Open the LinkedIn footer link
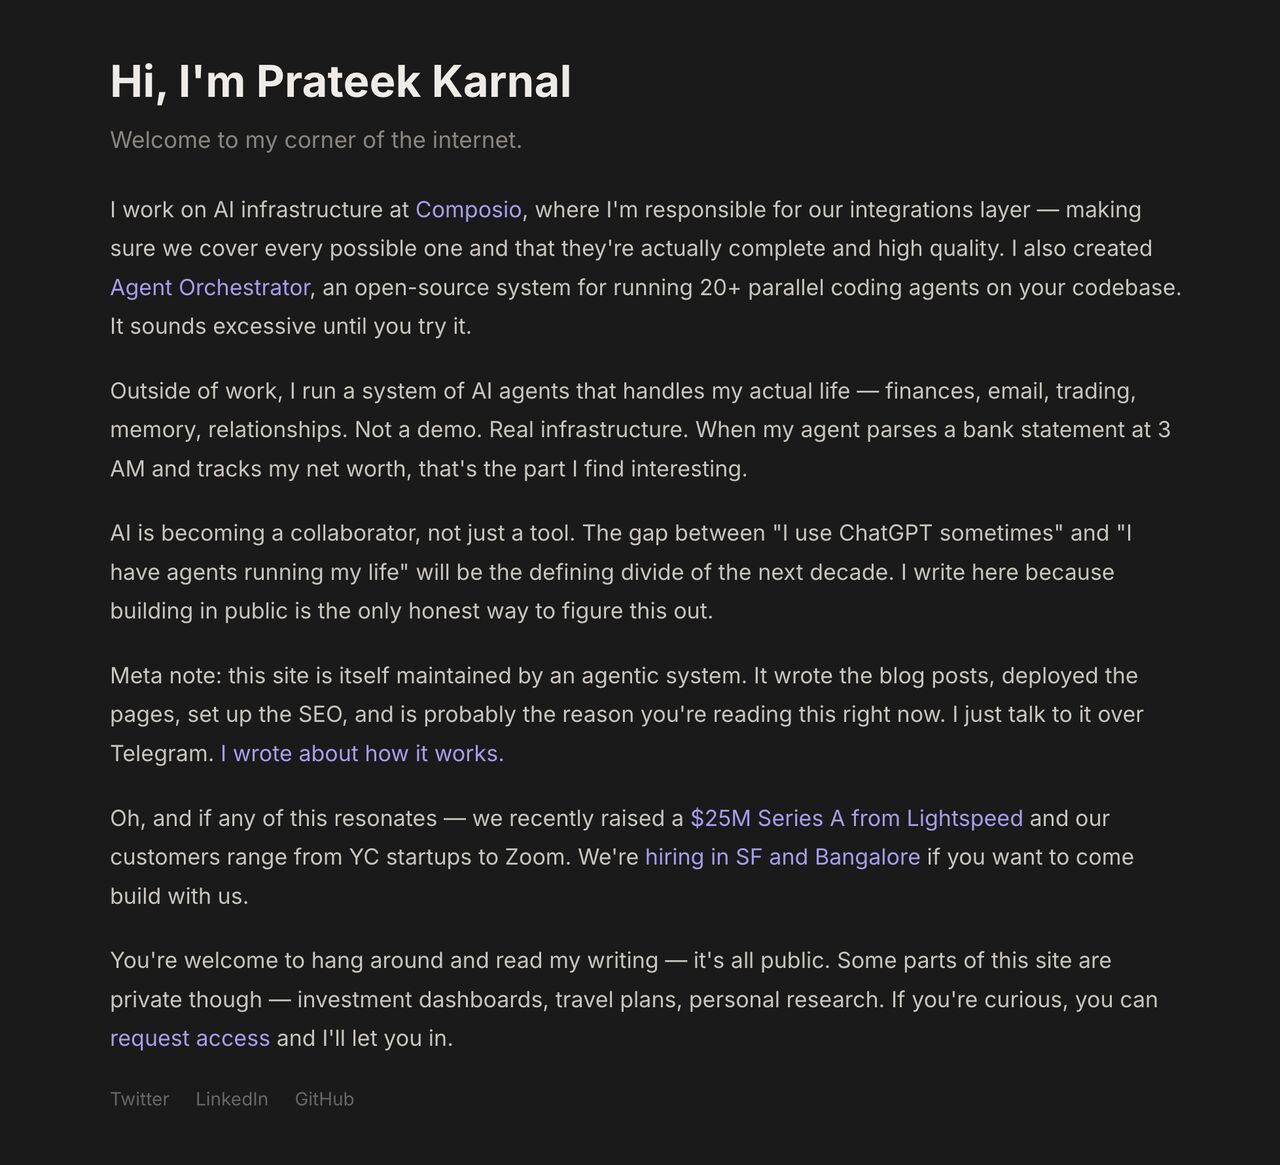Image resolution: width=1280 pixels, height=1165 pixels. pos(232,1099)
